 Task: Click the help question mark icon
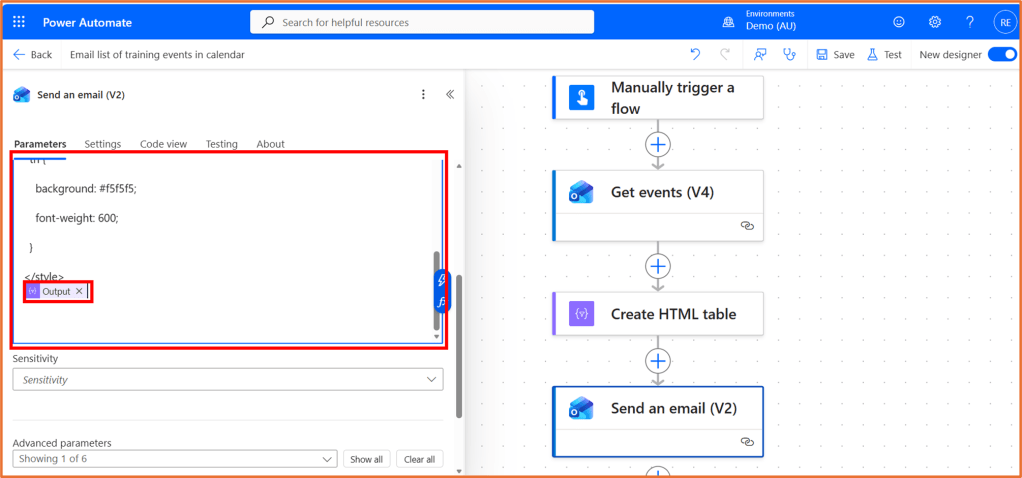tap(969, 22)
